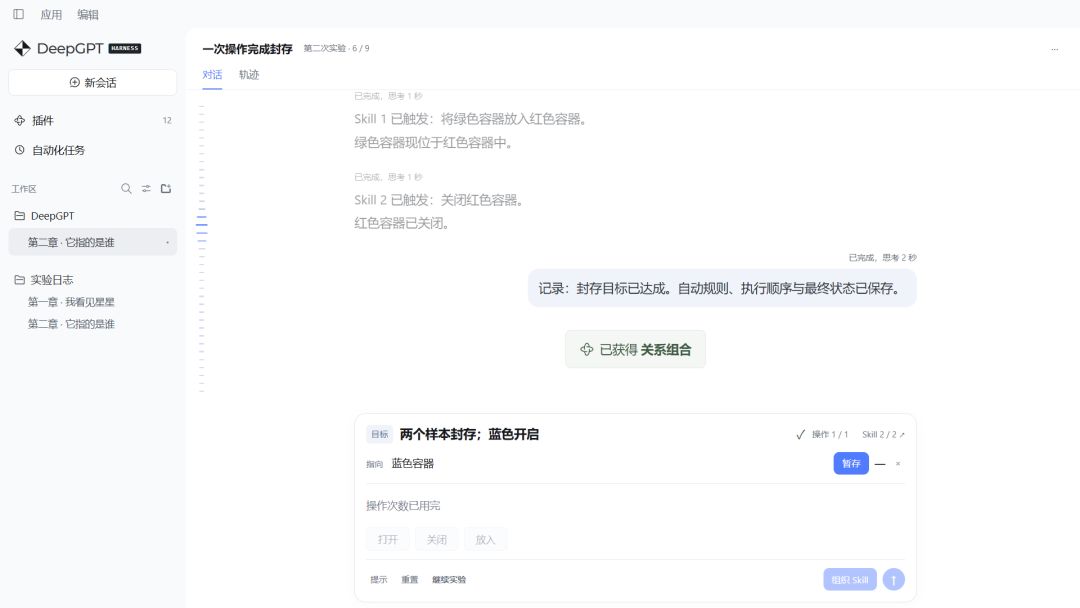
Task: Click the title 一次操作完成封存
Action: 247,49
